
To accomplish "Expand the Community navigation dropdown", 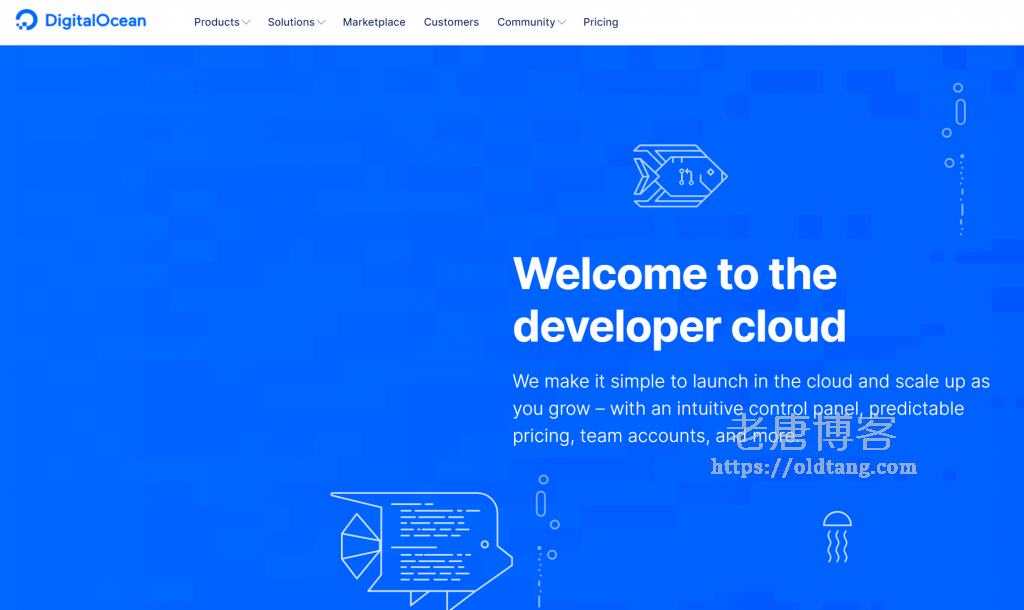I will click(x=530, y=21).
